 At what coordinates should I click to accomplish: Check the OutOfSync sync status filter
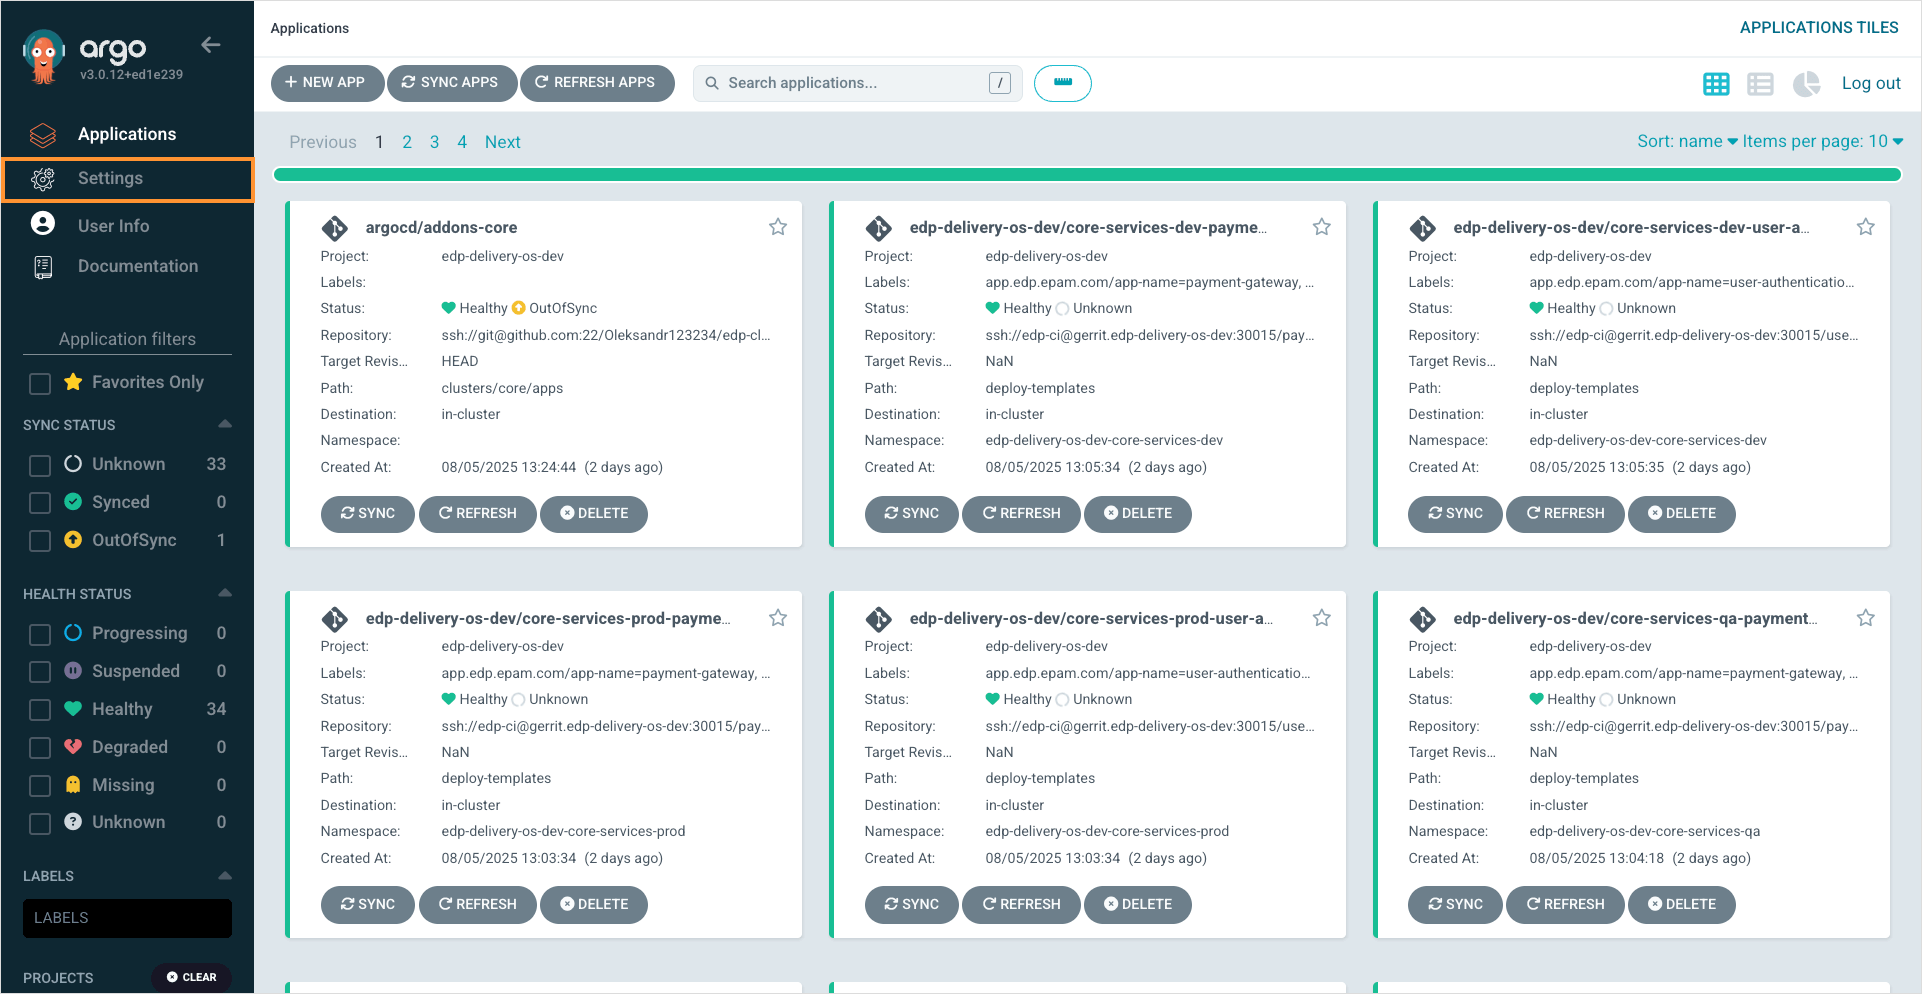coord(40,541)
